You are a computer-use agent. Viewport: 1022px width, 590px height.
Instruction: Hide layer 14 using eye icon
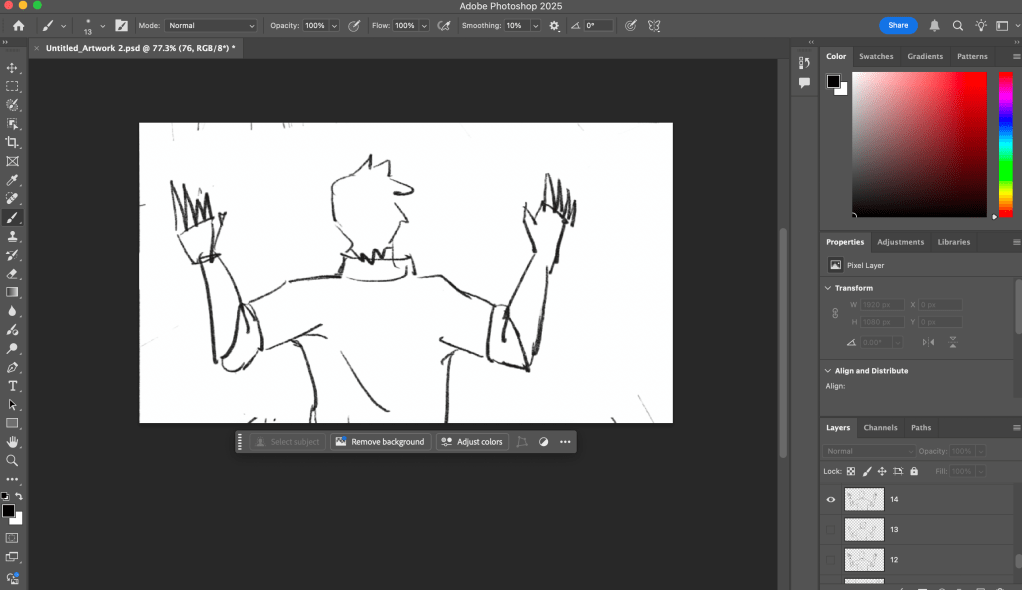coord(831,499)
